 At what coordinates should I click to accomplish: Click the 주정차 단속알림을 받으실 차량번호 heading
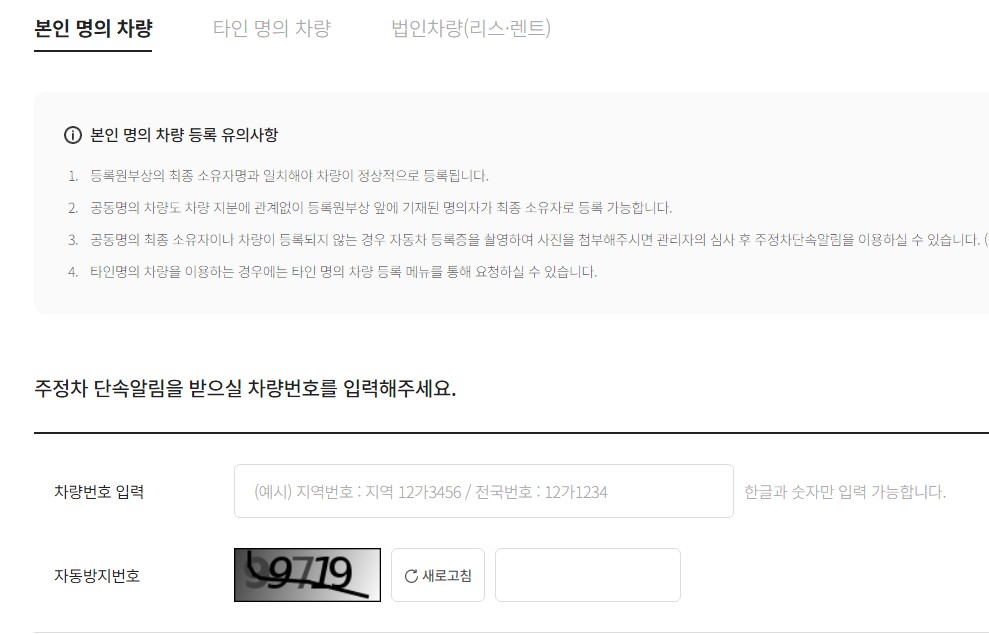tap(245, 388)
